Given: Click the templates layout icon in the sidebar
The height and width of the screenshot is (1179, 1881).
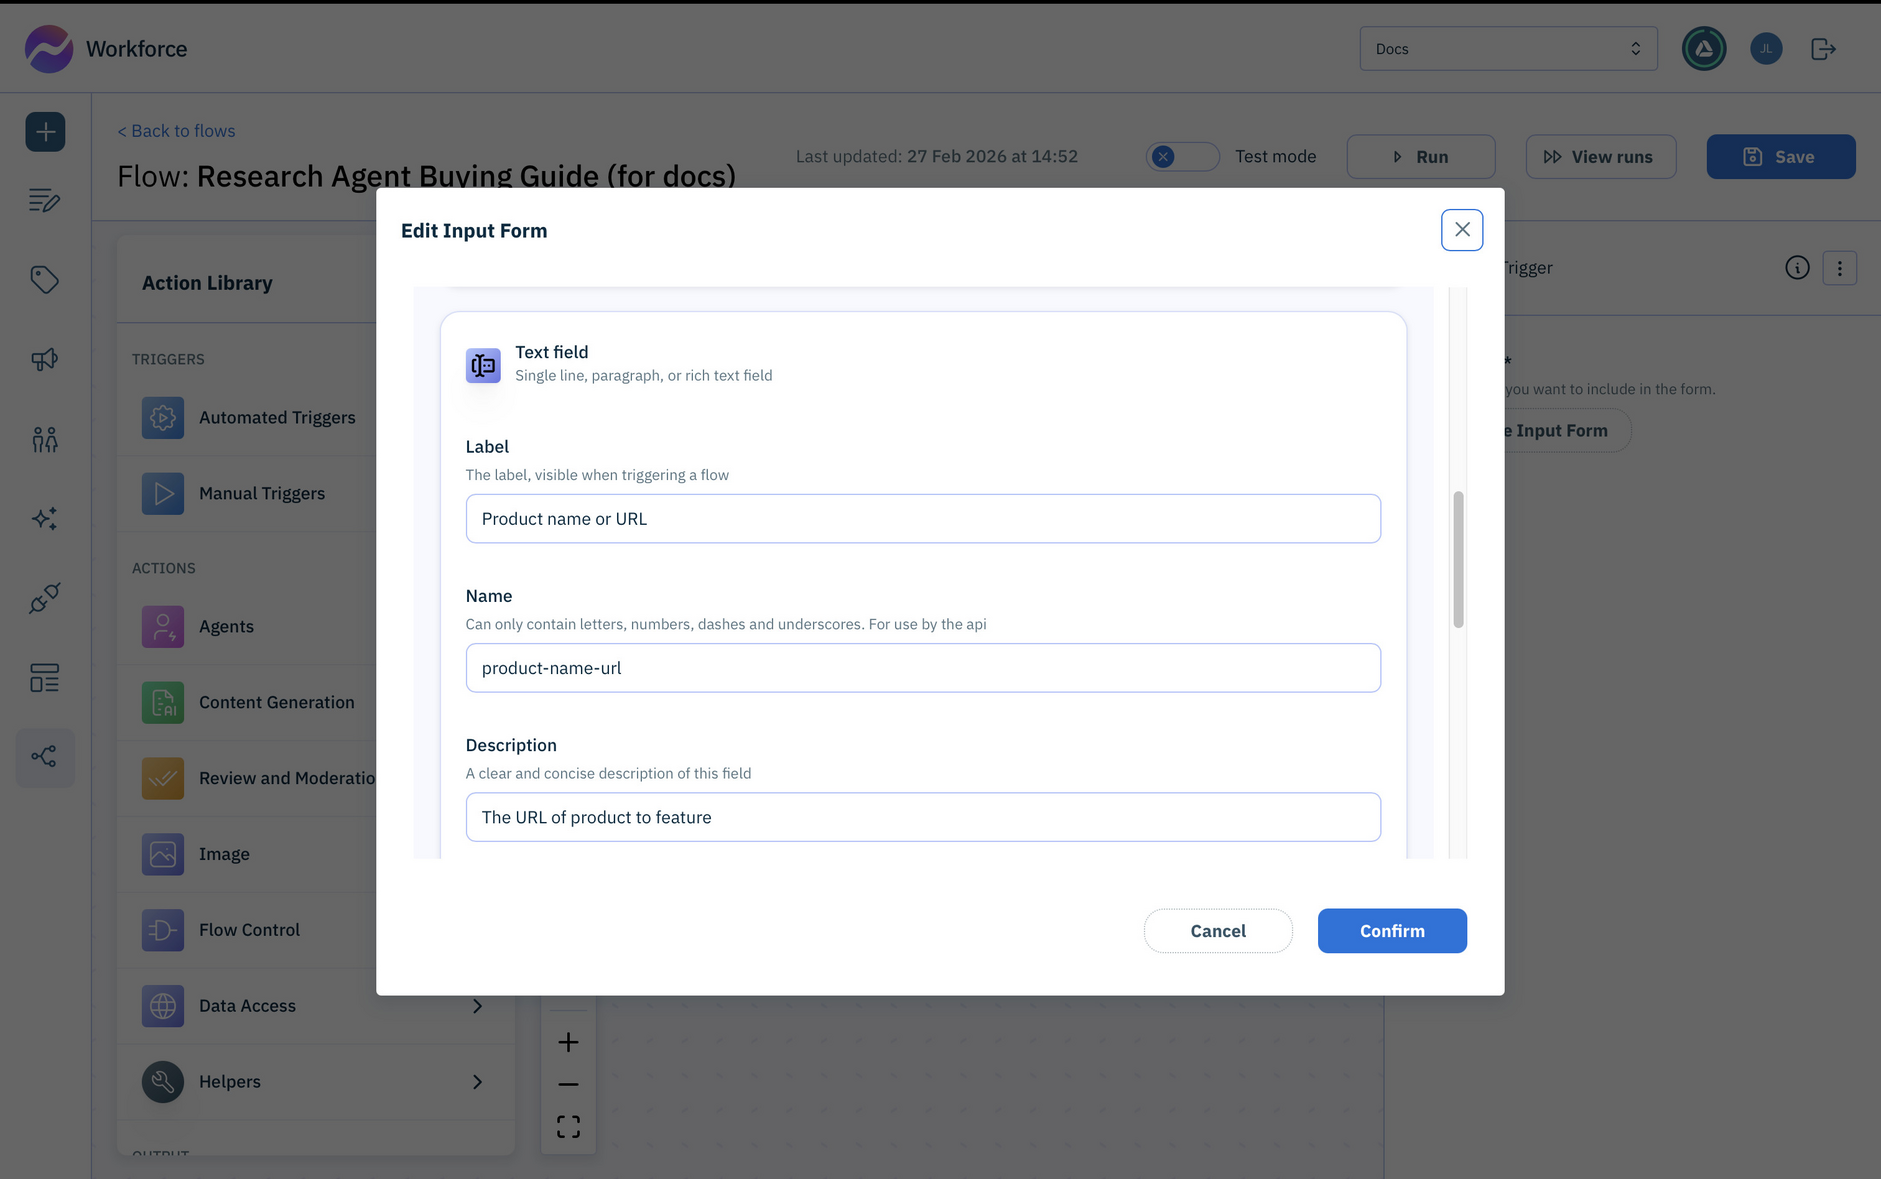Looking at the screenshot, I should [45, 678].
